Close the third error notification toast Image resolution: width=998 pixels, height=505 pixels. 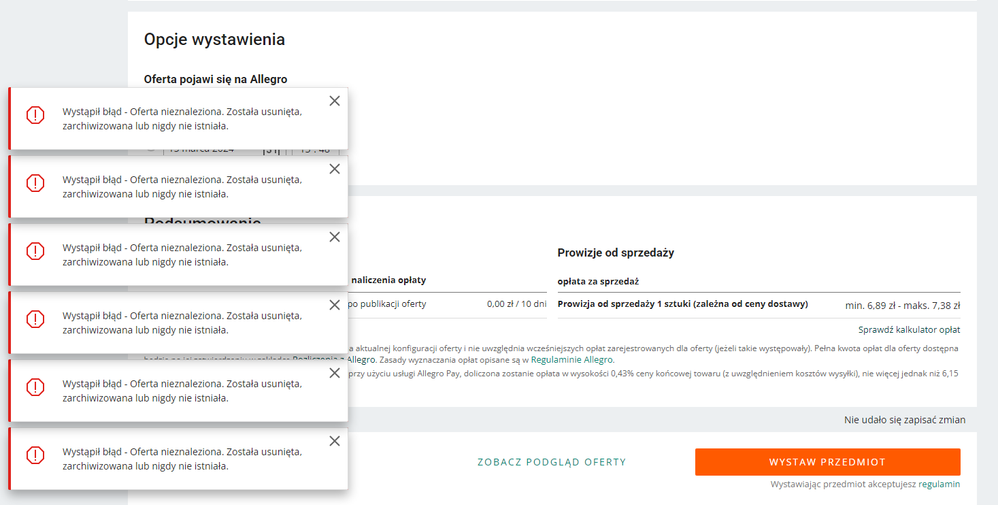[x=335, y=238]
